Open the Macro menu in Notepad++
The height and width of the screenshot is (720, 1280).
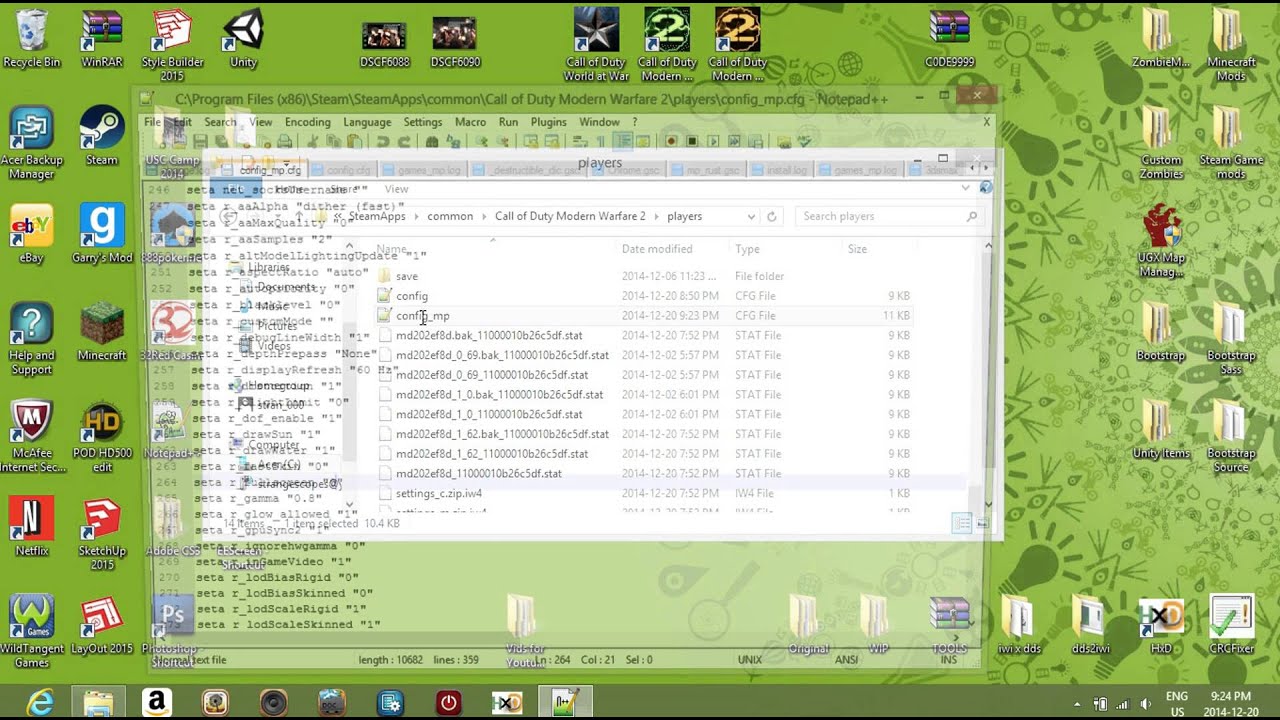coord(470,122)
